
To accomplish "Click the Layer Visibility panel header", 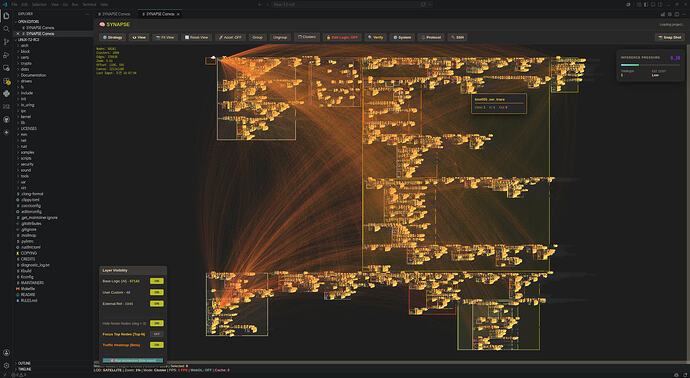I will point(132,271).
